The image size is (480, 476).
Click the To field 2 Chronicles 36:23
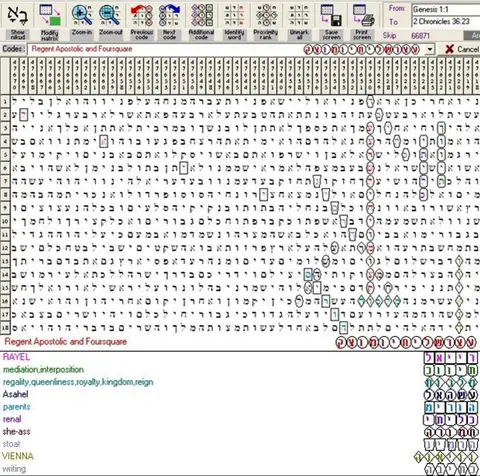[x=445, y=21]
